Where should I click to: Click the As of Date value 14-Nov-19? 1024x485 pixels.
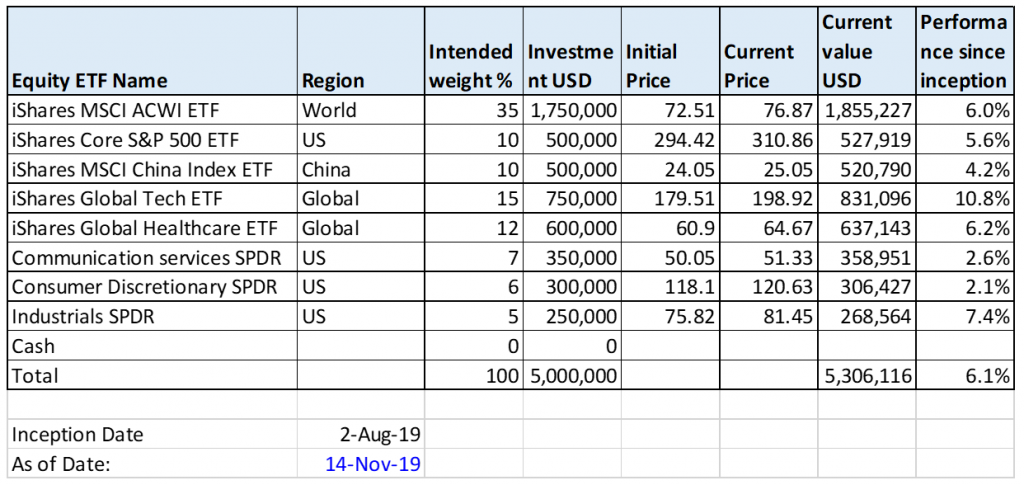click(360, 464)
